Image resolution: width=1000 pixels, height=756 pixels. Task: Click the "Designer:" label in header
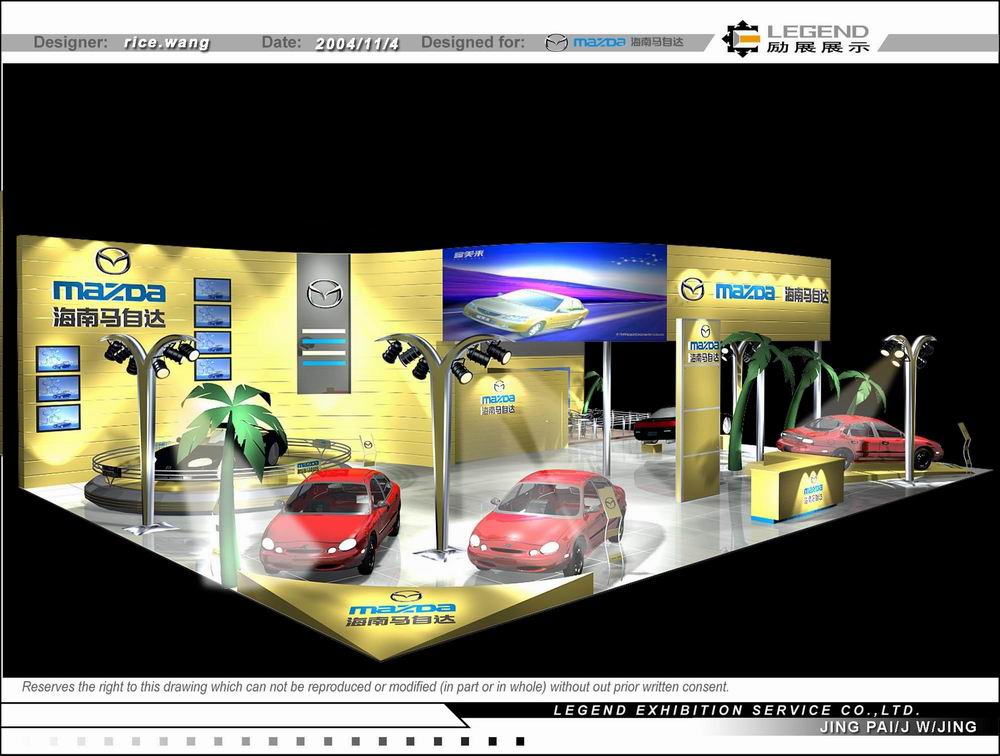tap(71, 42)
